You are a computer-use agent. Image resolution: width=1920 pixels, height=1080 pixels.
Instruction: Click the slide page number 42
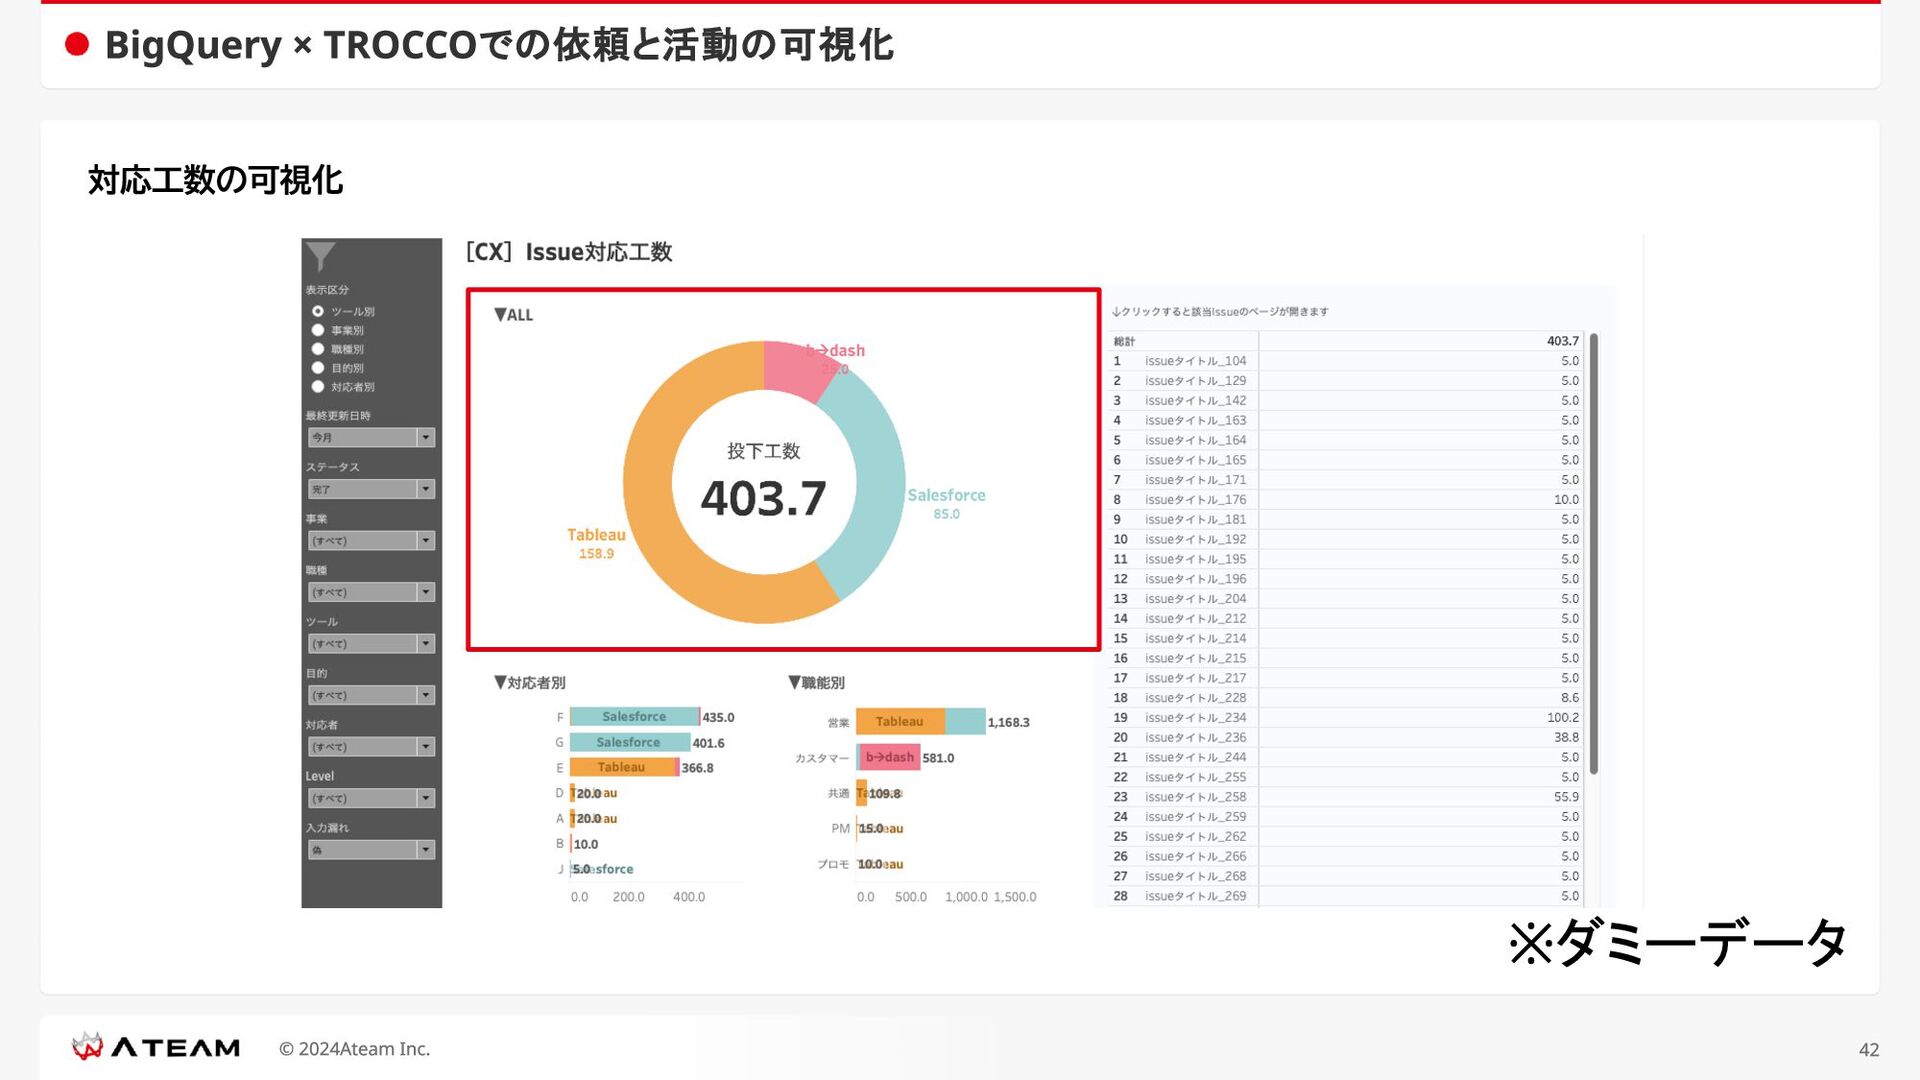coord(1868,1049)
